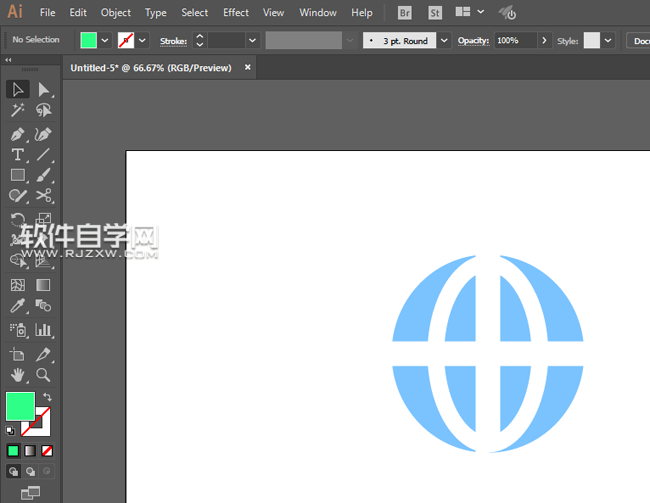Screen dimensions: 650x503
Task: Select the Eyedropper tool
Action: [x=18, y=307]
